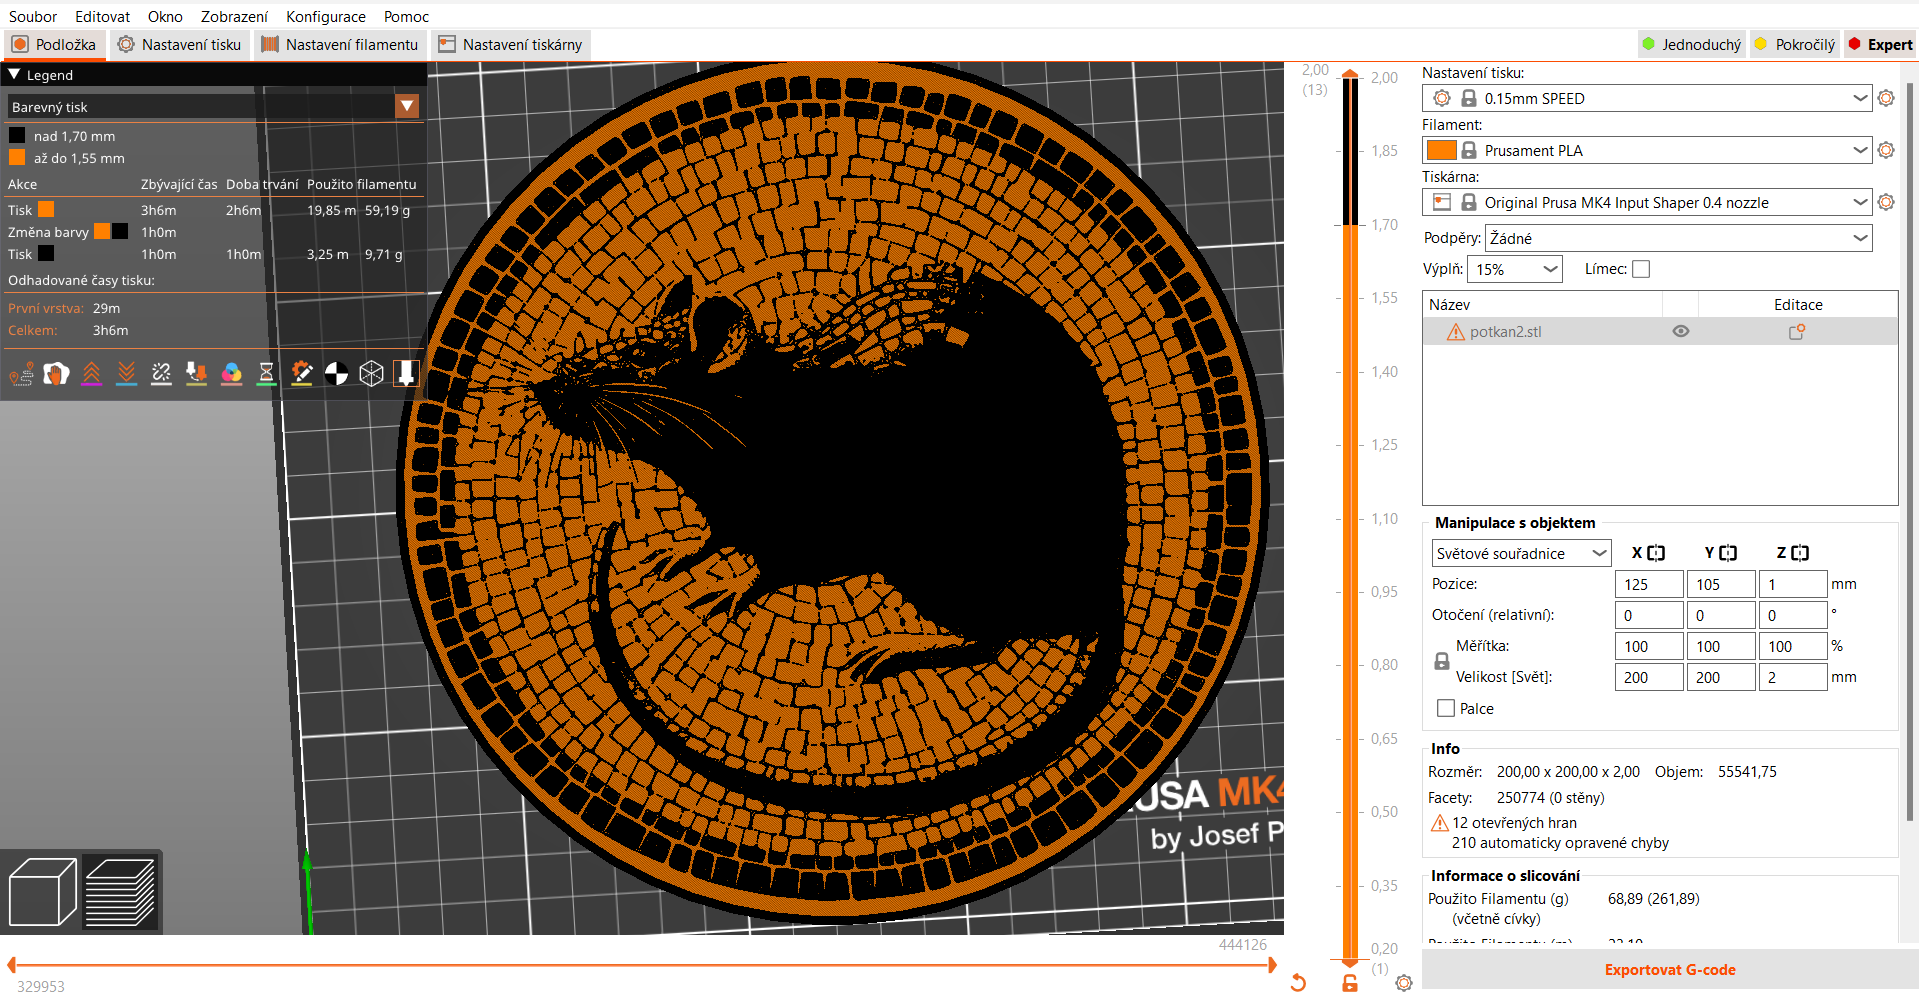Toggle custom G-code markers
Screen dimensions: 1919x992
pyautogui.click(x=302, y=373)
